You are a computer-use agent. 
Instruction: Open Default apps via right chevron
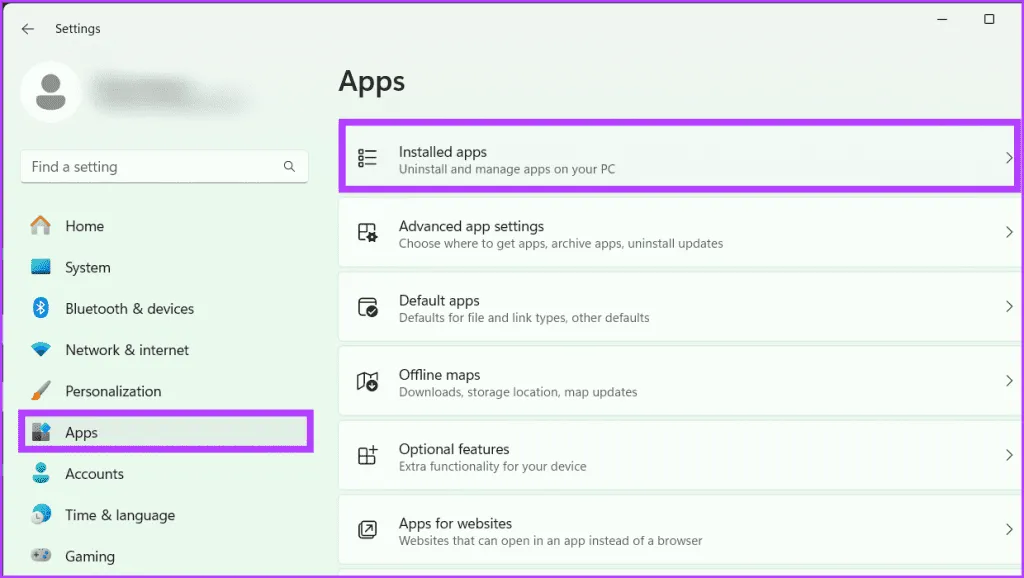(x=1008, y=307)
